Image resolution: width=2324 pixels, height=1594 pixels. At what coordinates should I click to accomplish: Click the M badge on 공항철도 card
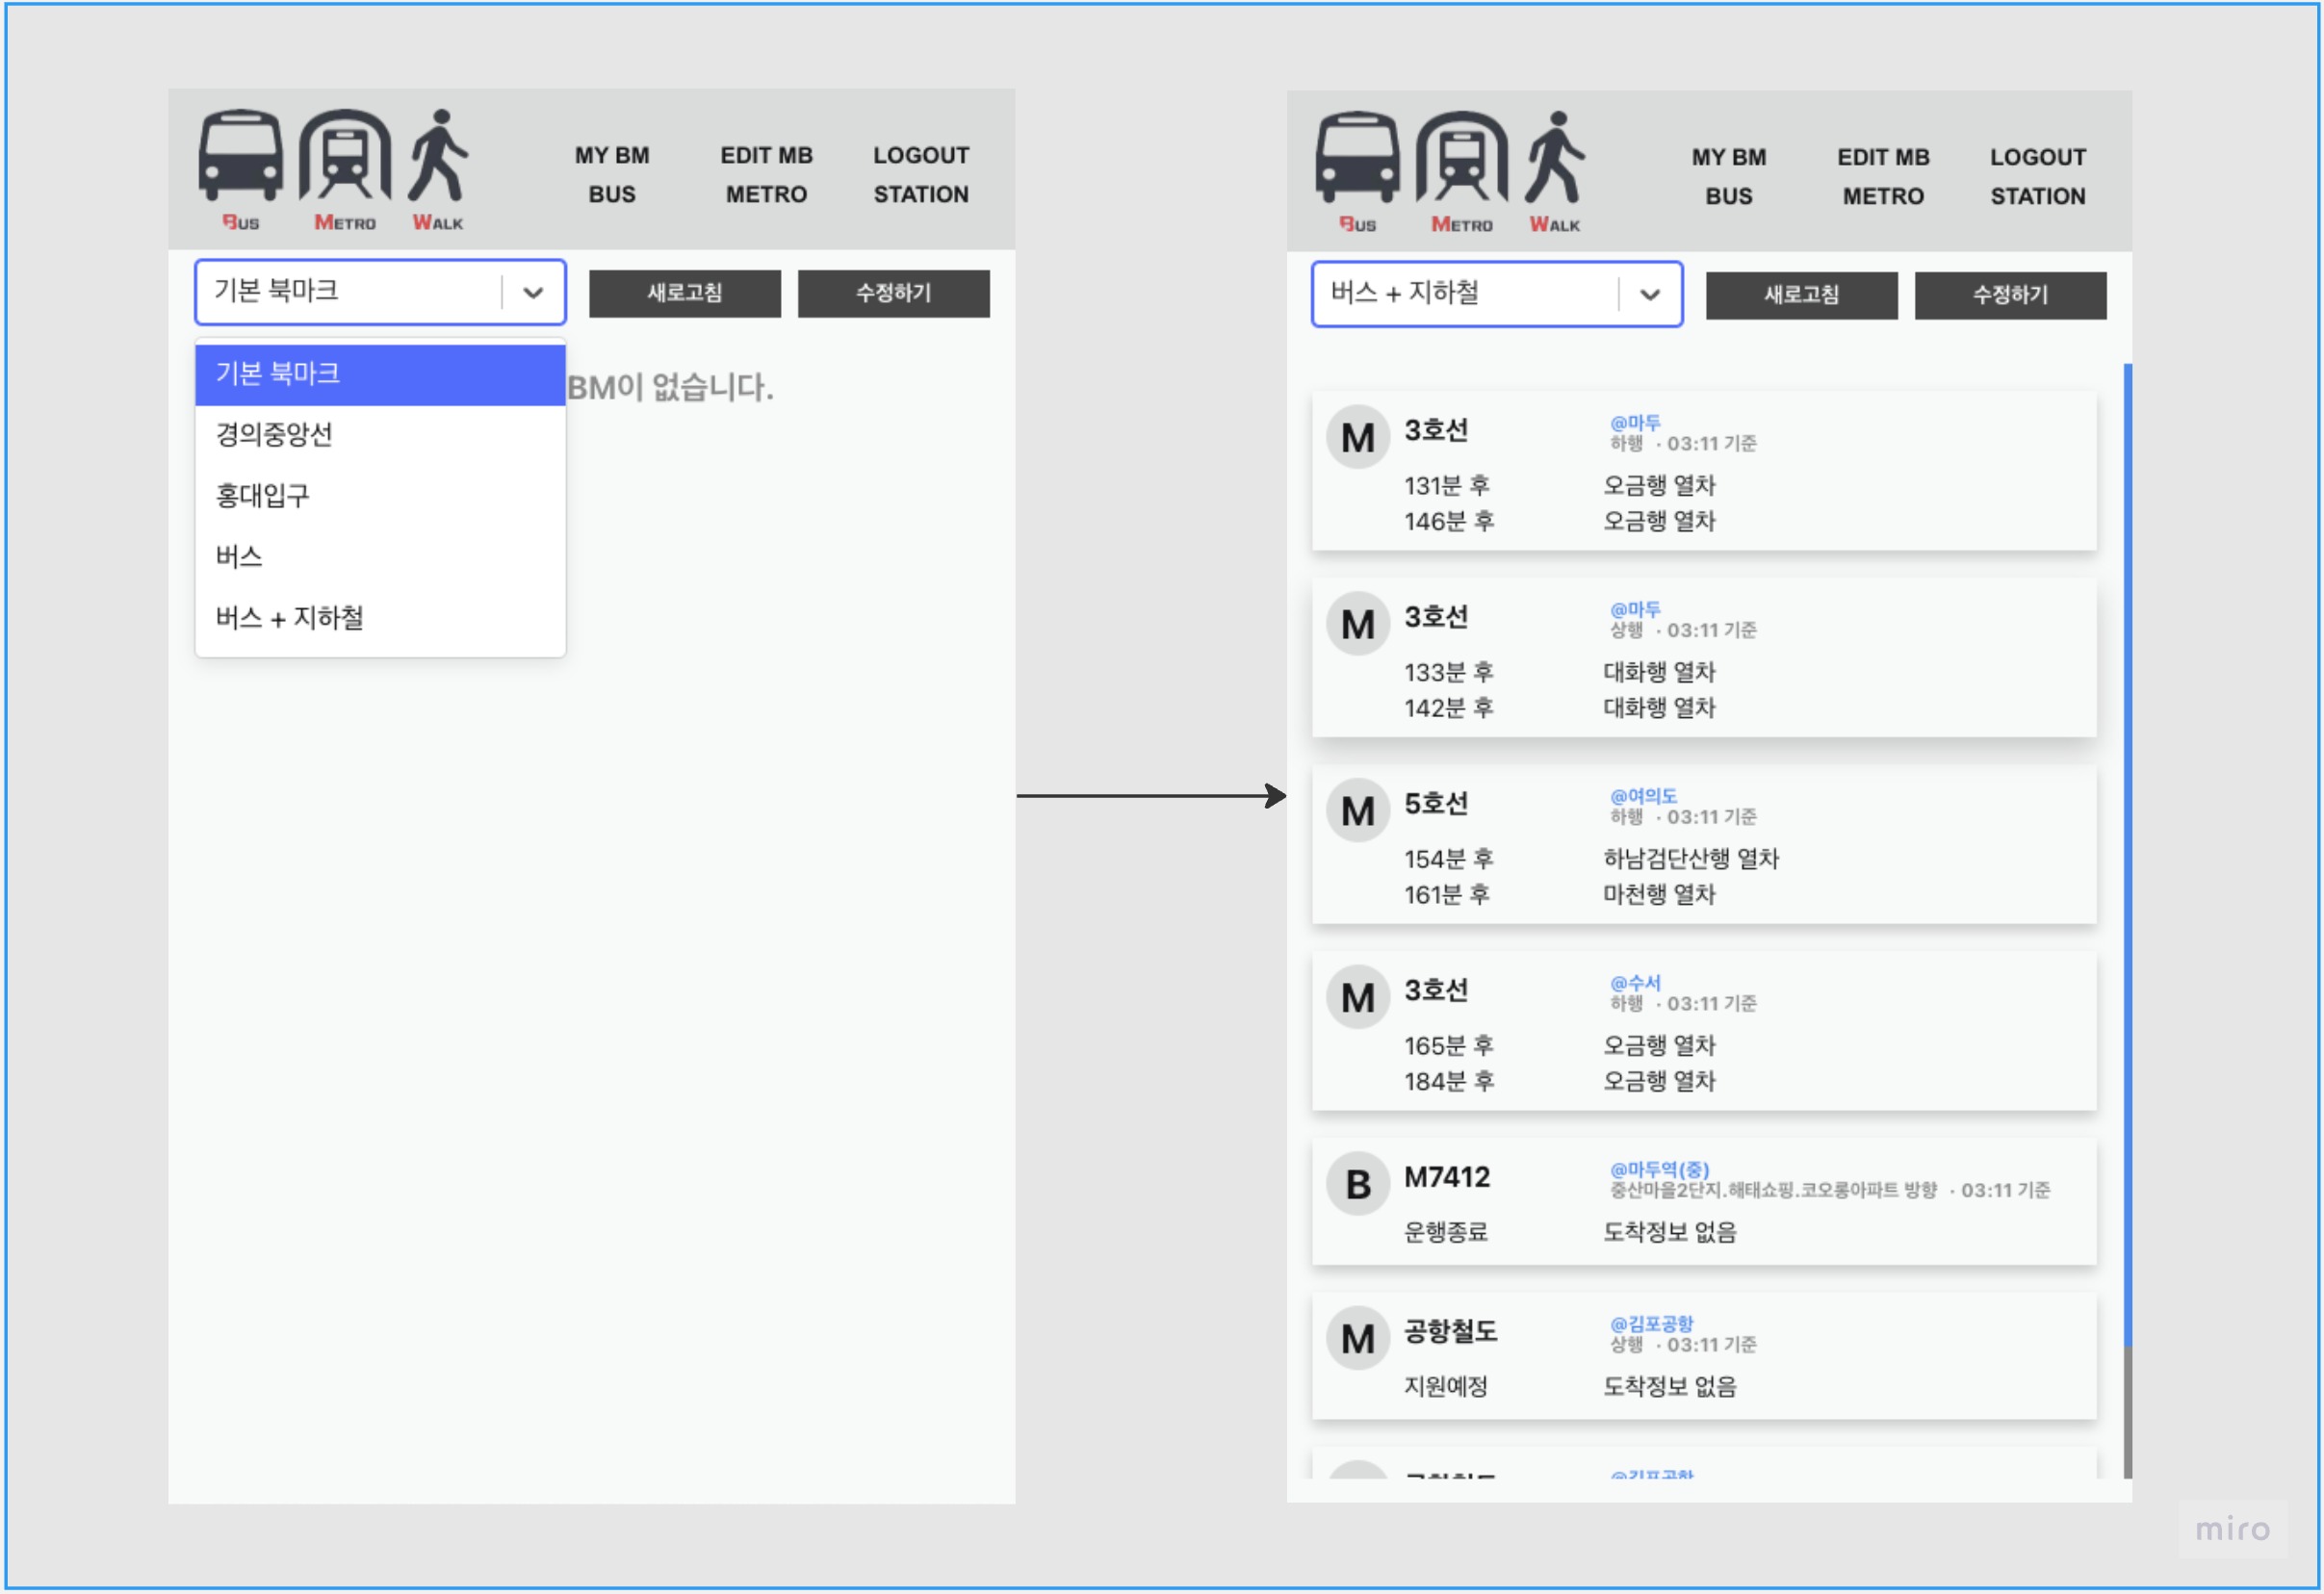pos(1357,1339)
